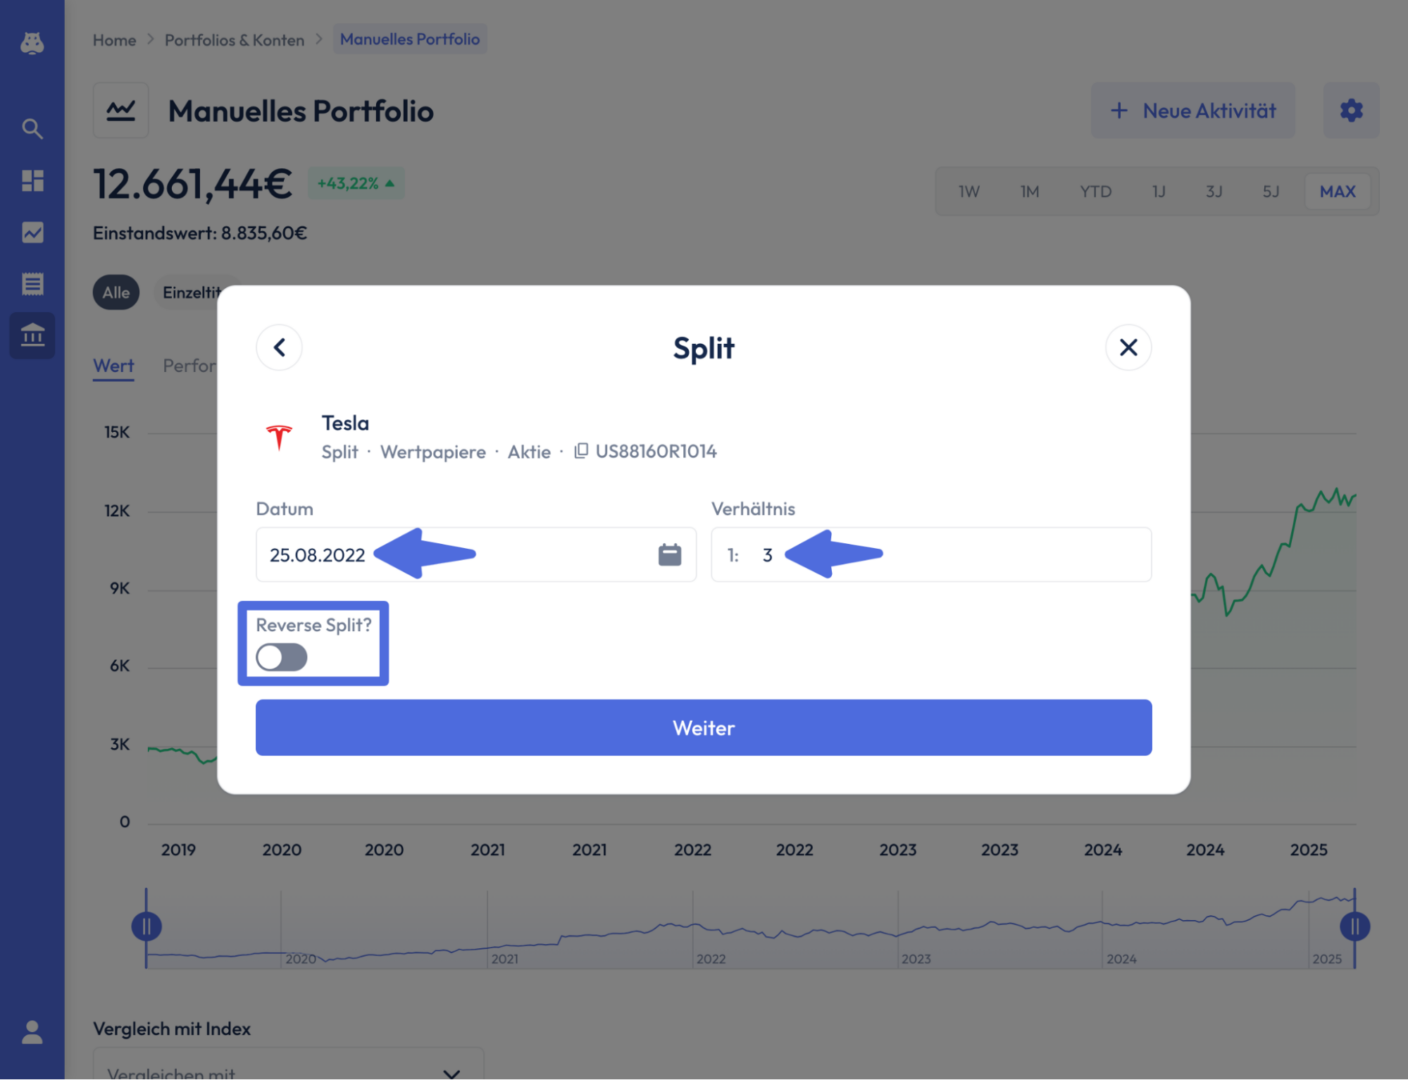The height and width of the screenshot is (1080, 1408).
Task: Switch to the Wert tab
Action: coord(113,366)
